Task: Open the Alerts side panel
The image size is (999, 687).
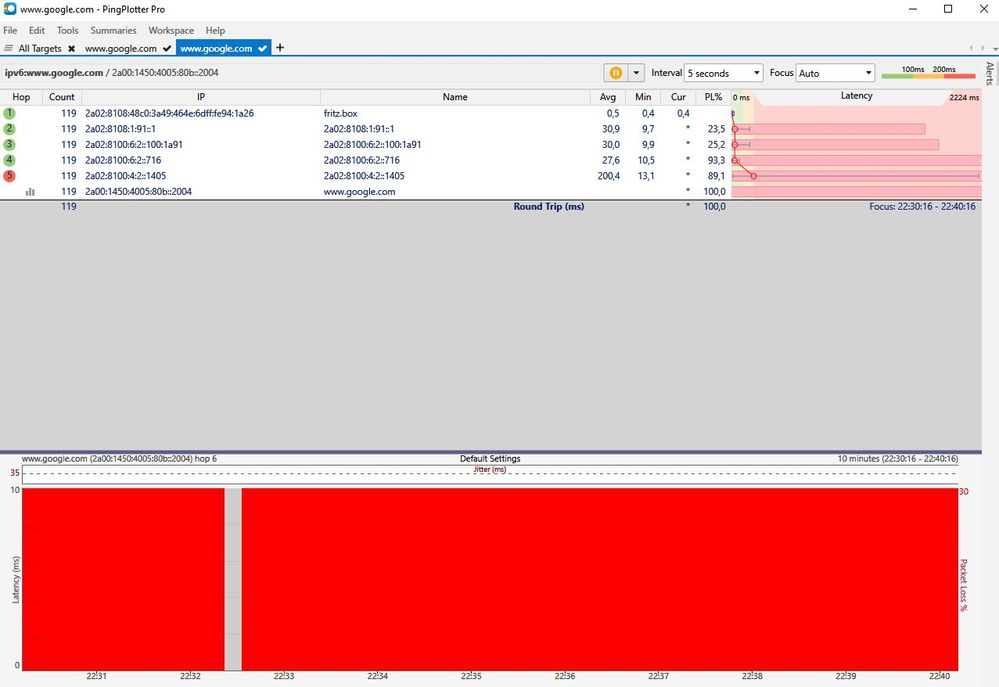Action: (x=989, y=73)
